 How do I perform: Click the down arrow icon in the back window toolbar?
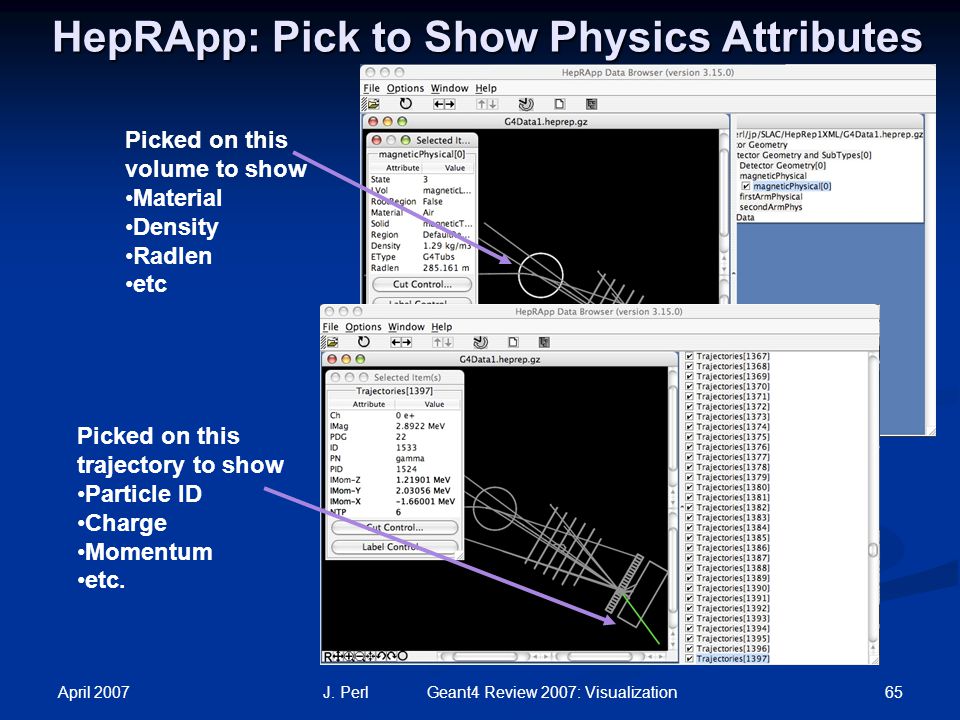pos(492,104)
